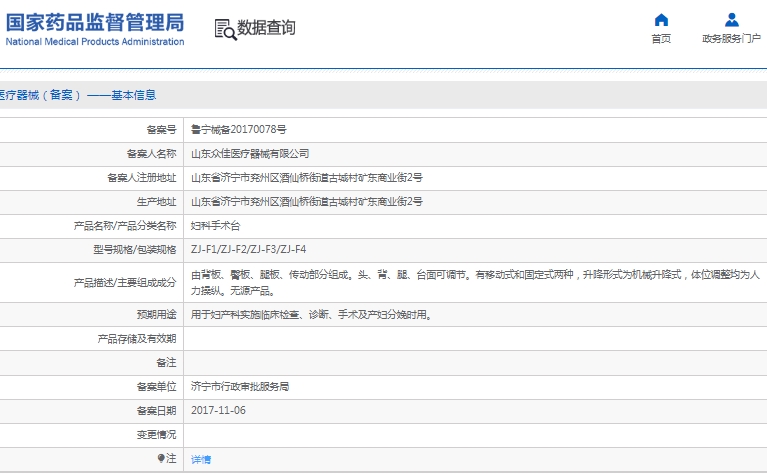
Task: Click the 备案人注册地址 address value
Action: (307, 178)
